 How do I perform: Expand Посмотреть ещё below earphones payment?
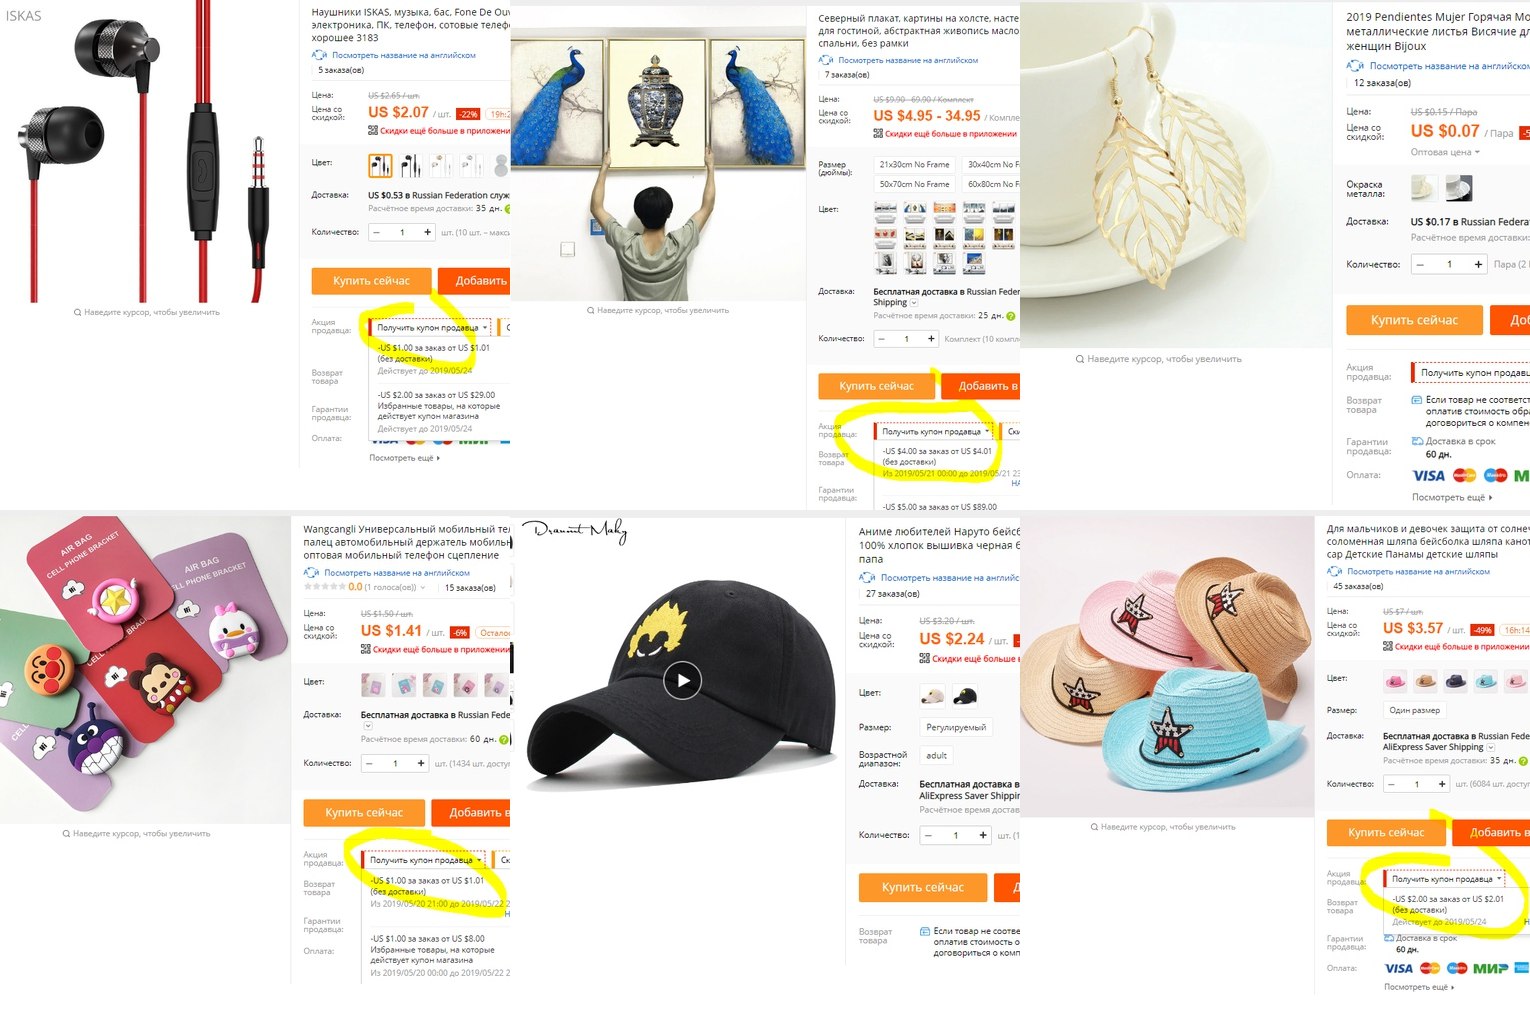click(404, 458)
